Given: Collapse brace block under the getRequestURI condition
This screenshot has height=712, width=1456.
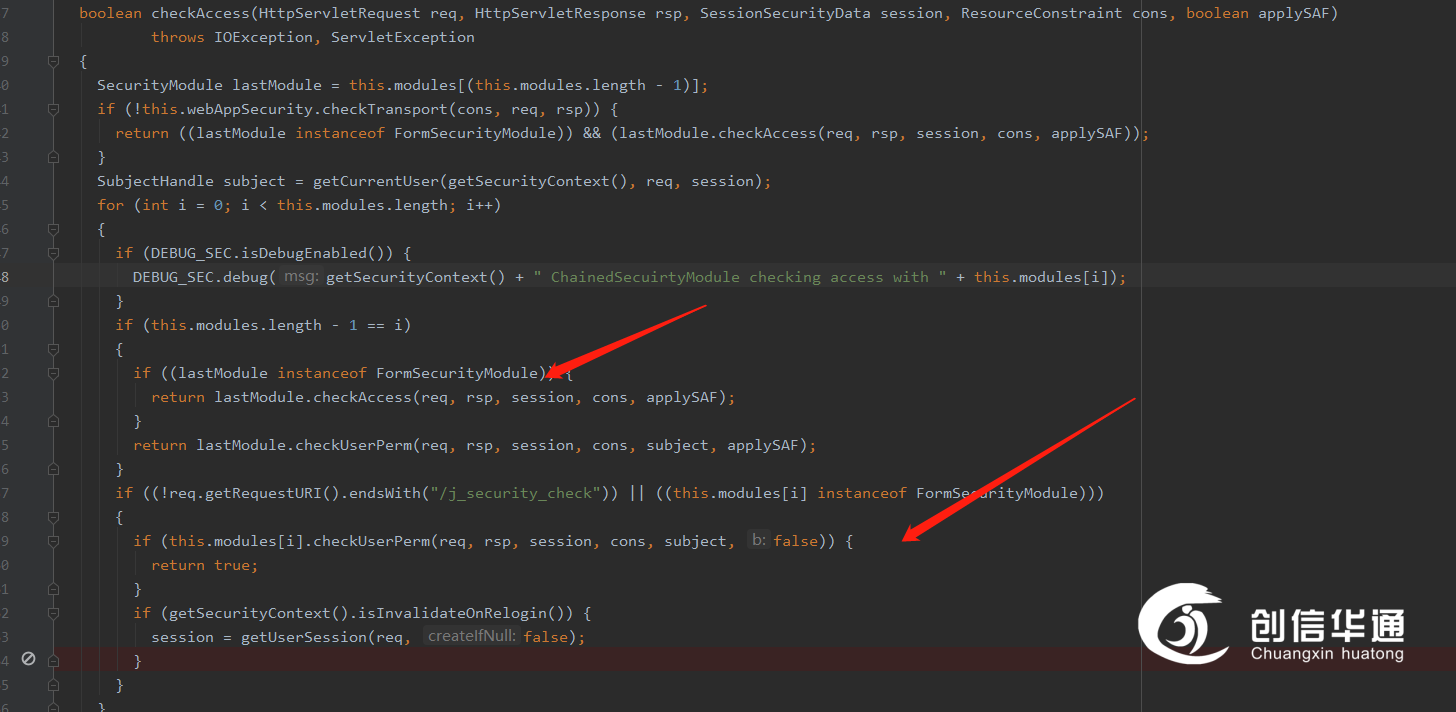Looking at the screenshot, I should click(54, 517).
